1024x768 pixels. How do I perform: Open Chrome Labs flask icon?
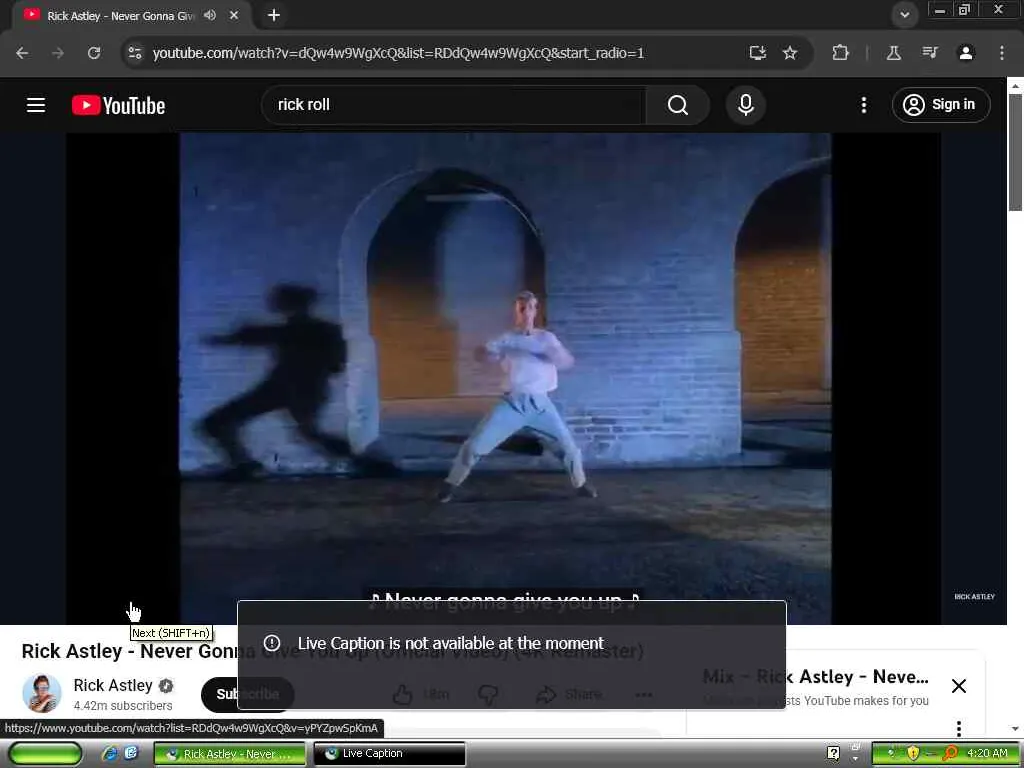click(894, 53)
